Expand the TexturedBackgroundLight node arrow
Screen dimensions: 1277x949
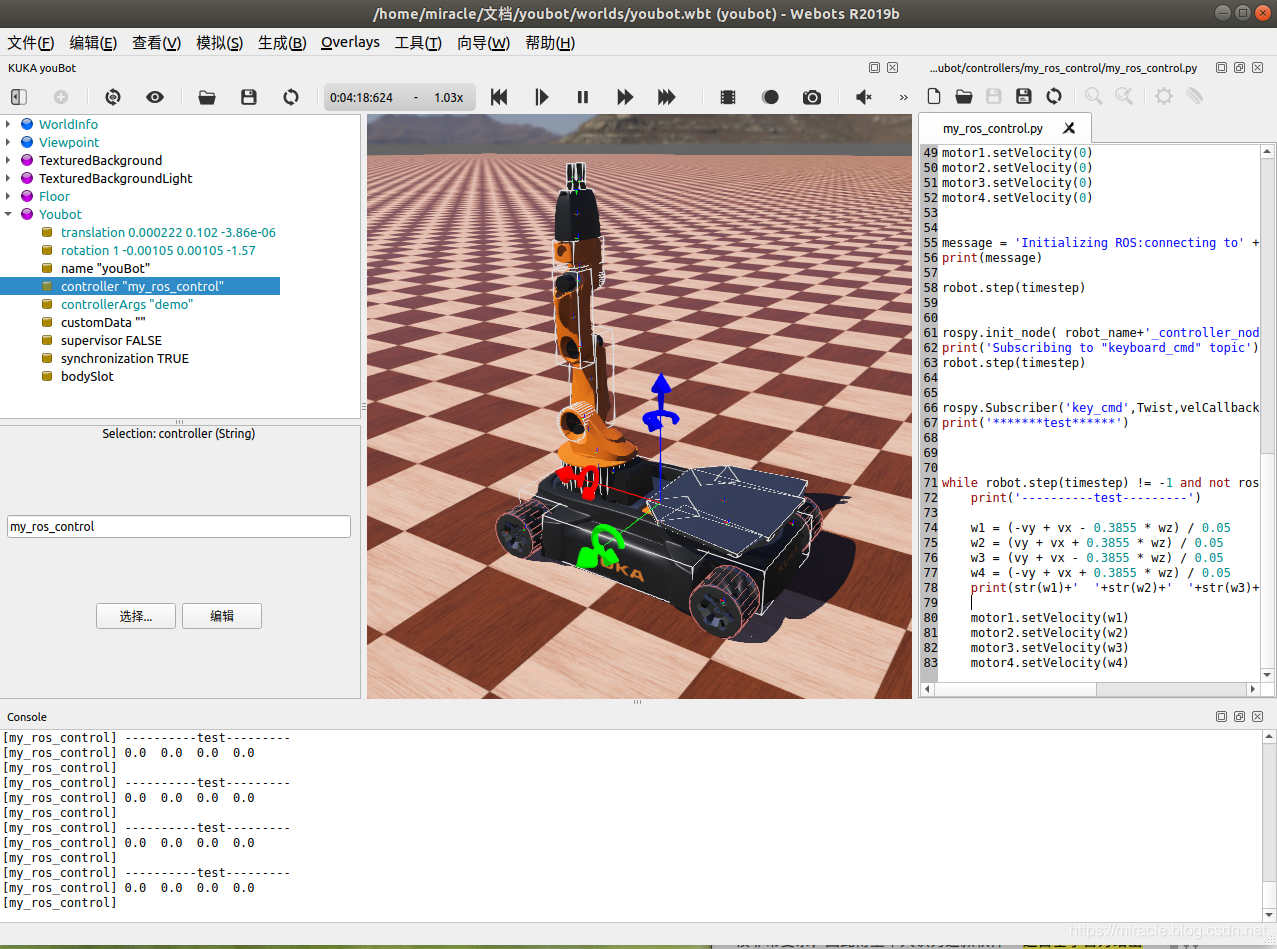point(8,178)
